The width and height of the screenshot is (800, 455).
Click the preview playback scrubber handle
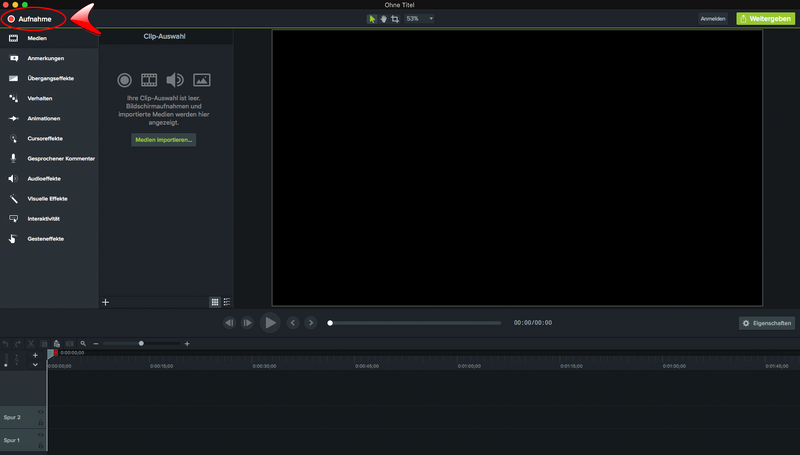tap(330, 323)
